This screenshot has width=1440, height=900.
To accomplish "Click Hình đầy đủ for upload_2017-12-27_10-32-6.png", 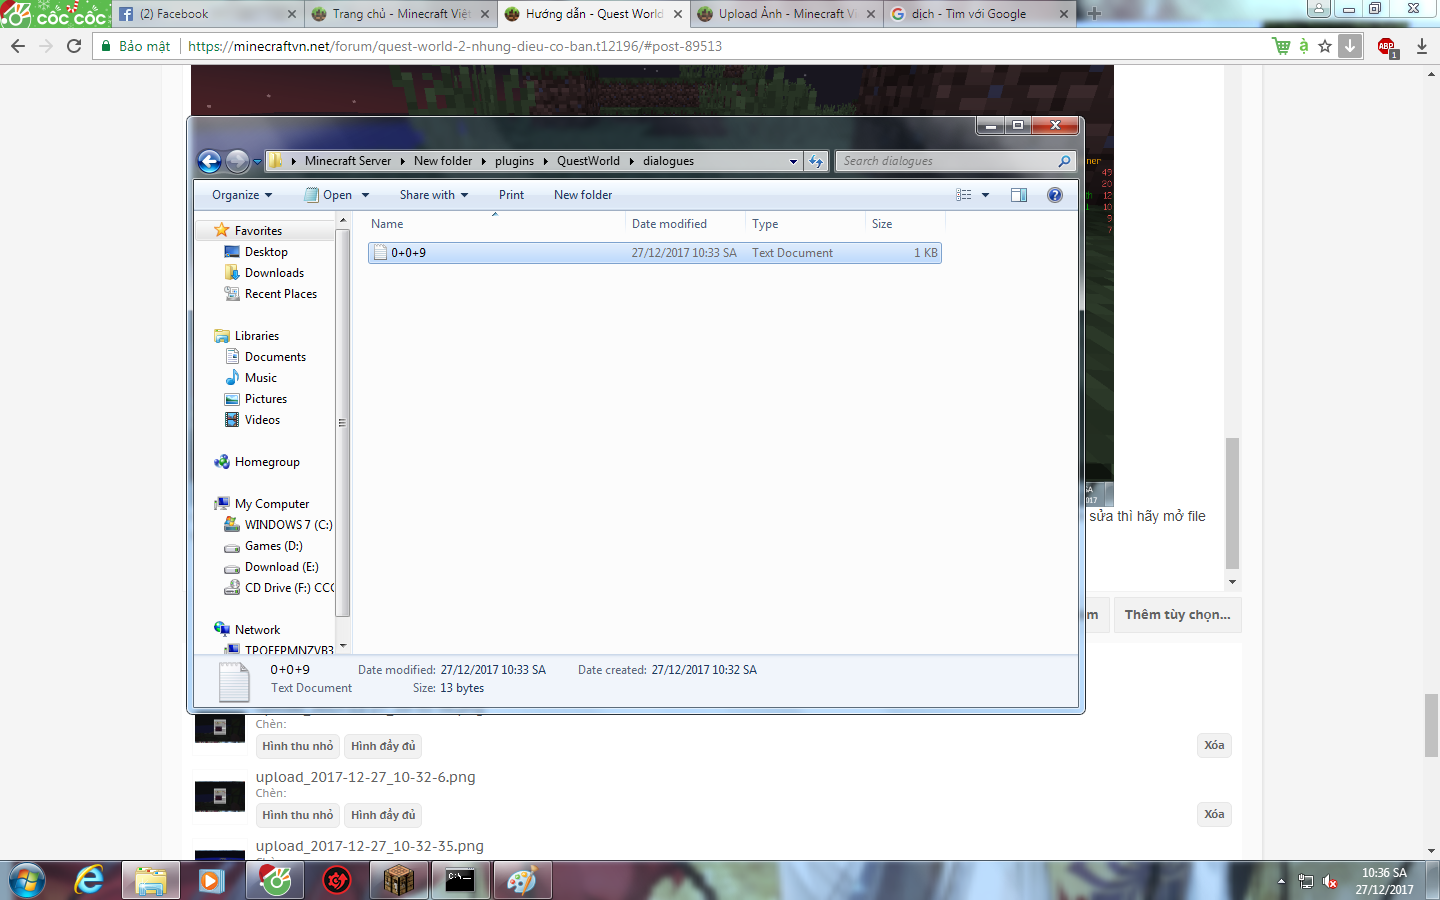I will [x=383, y=815].
